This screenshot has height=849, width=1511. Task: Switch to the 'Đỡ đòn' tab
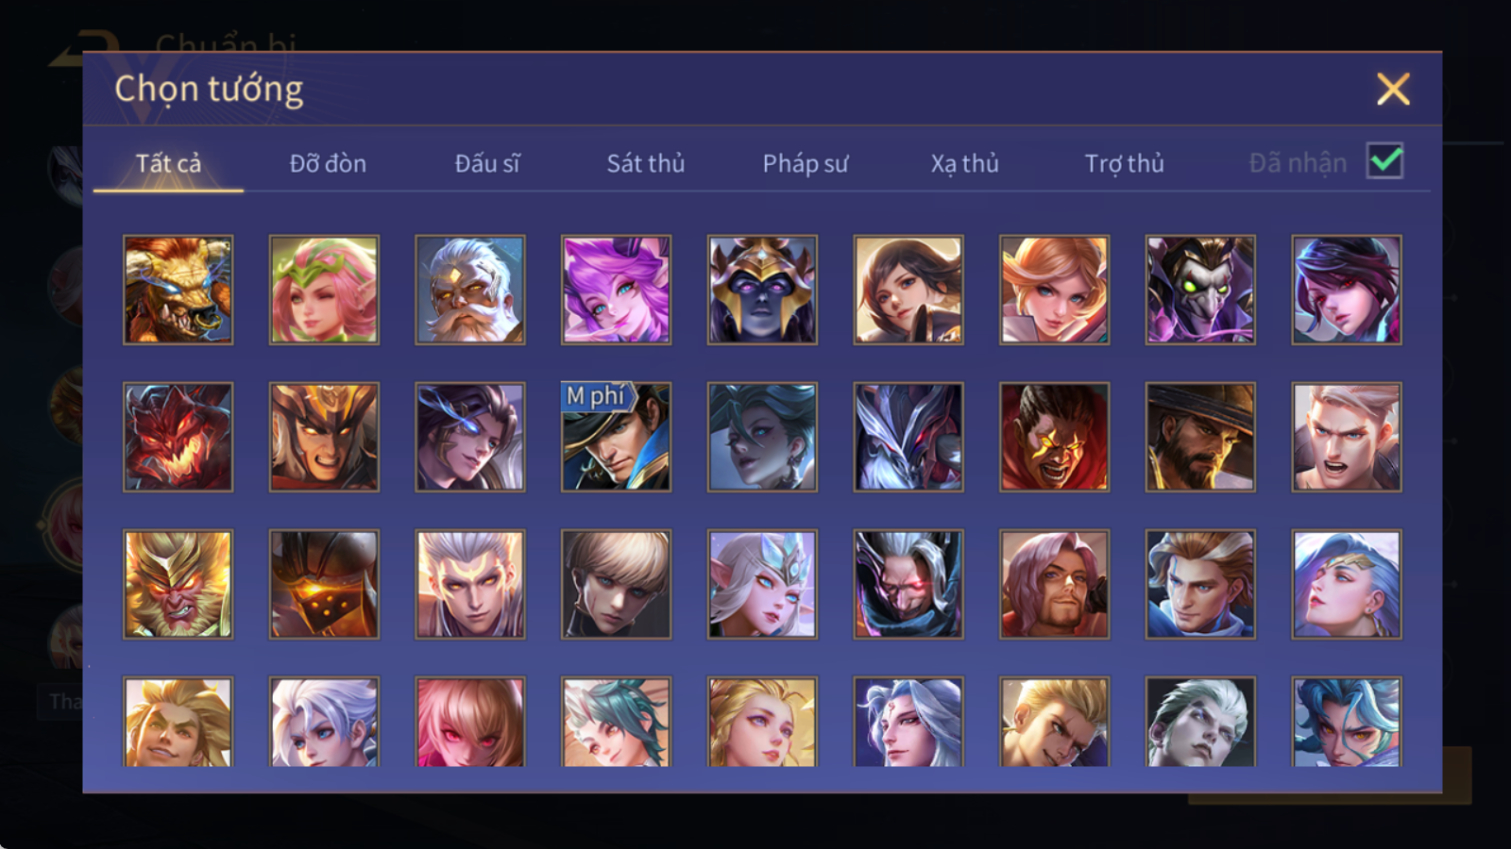pos(328,163)
